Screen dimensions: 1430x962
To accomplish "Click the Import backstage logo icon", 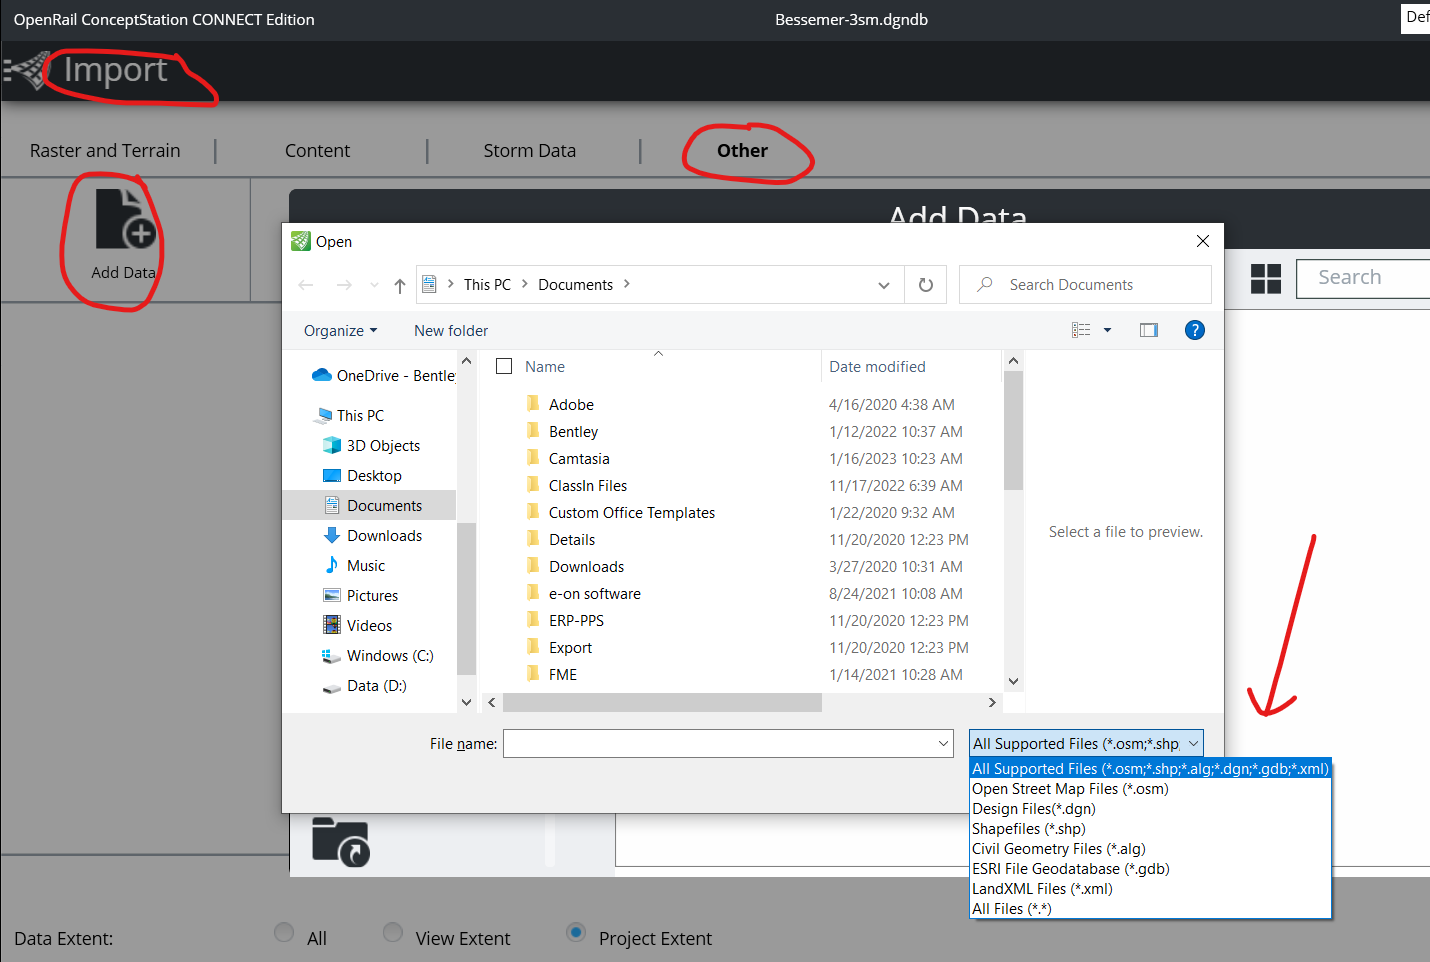I will pos(27,71).
